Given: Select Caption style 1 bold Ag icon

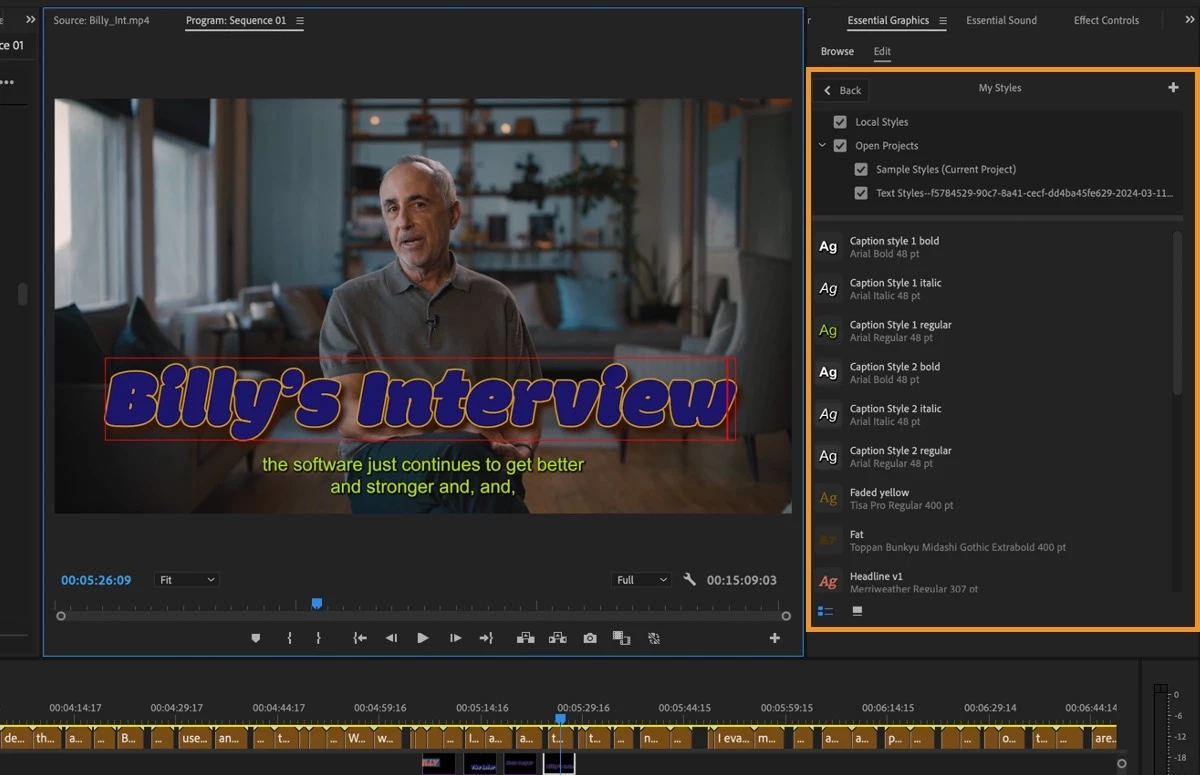Looking at the screenshot, I should (828, 247).
